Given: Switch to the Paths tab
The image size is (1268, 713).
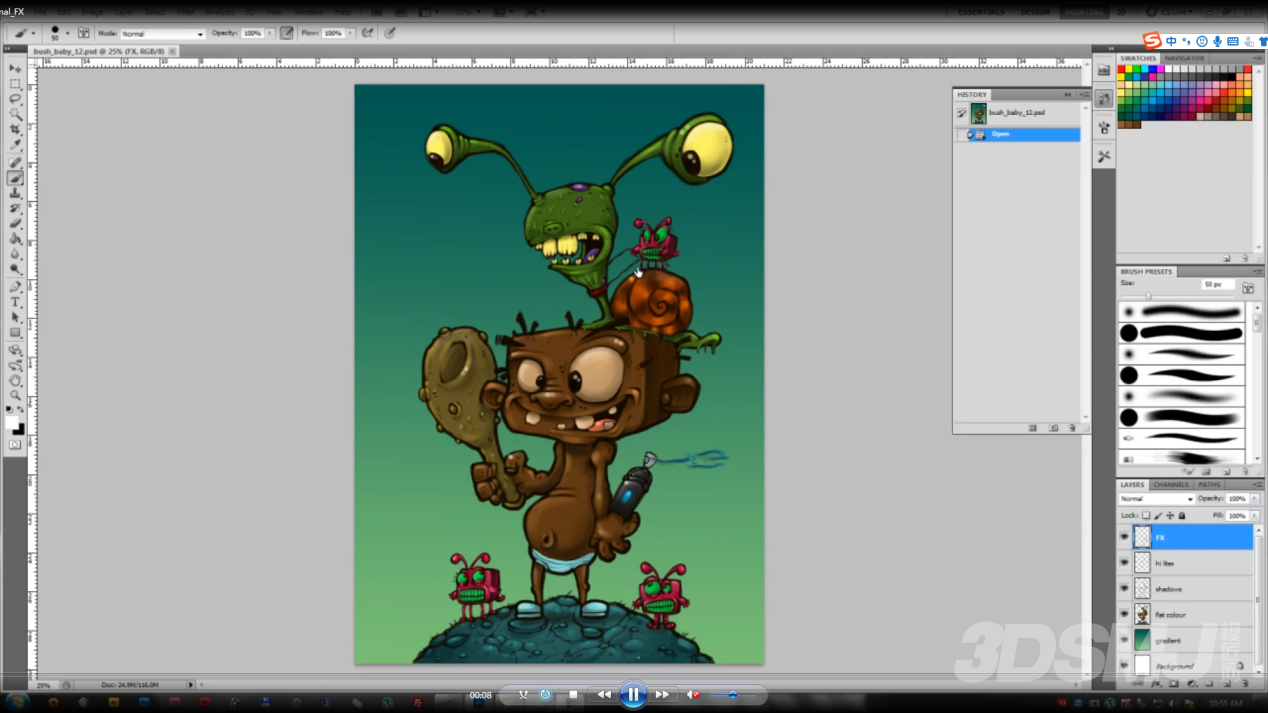Looking at the screenshot, I should click(1209, 485).
